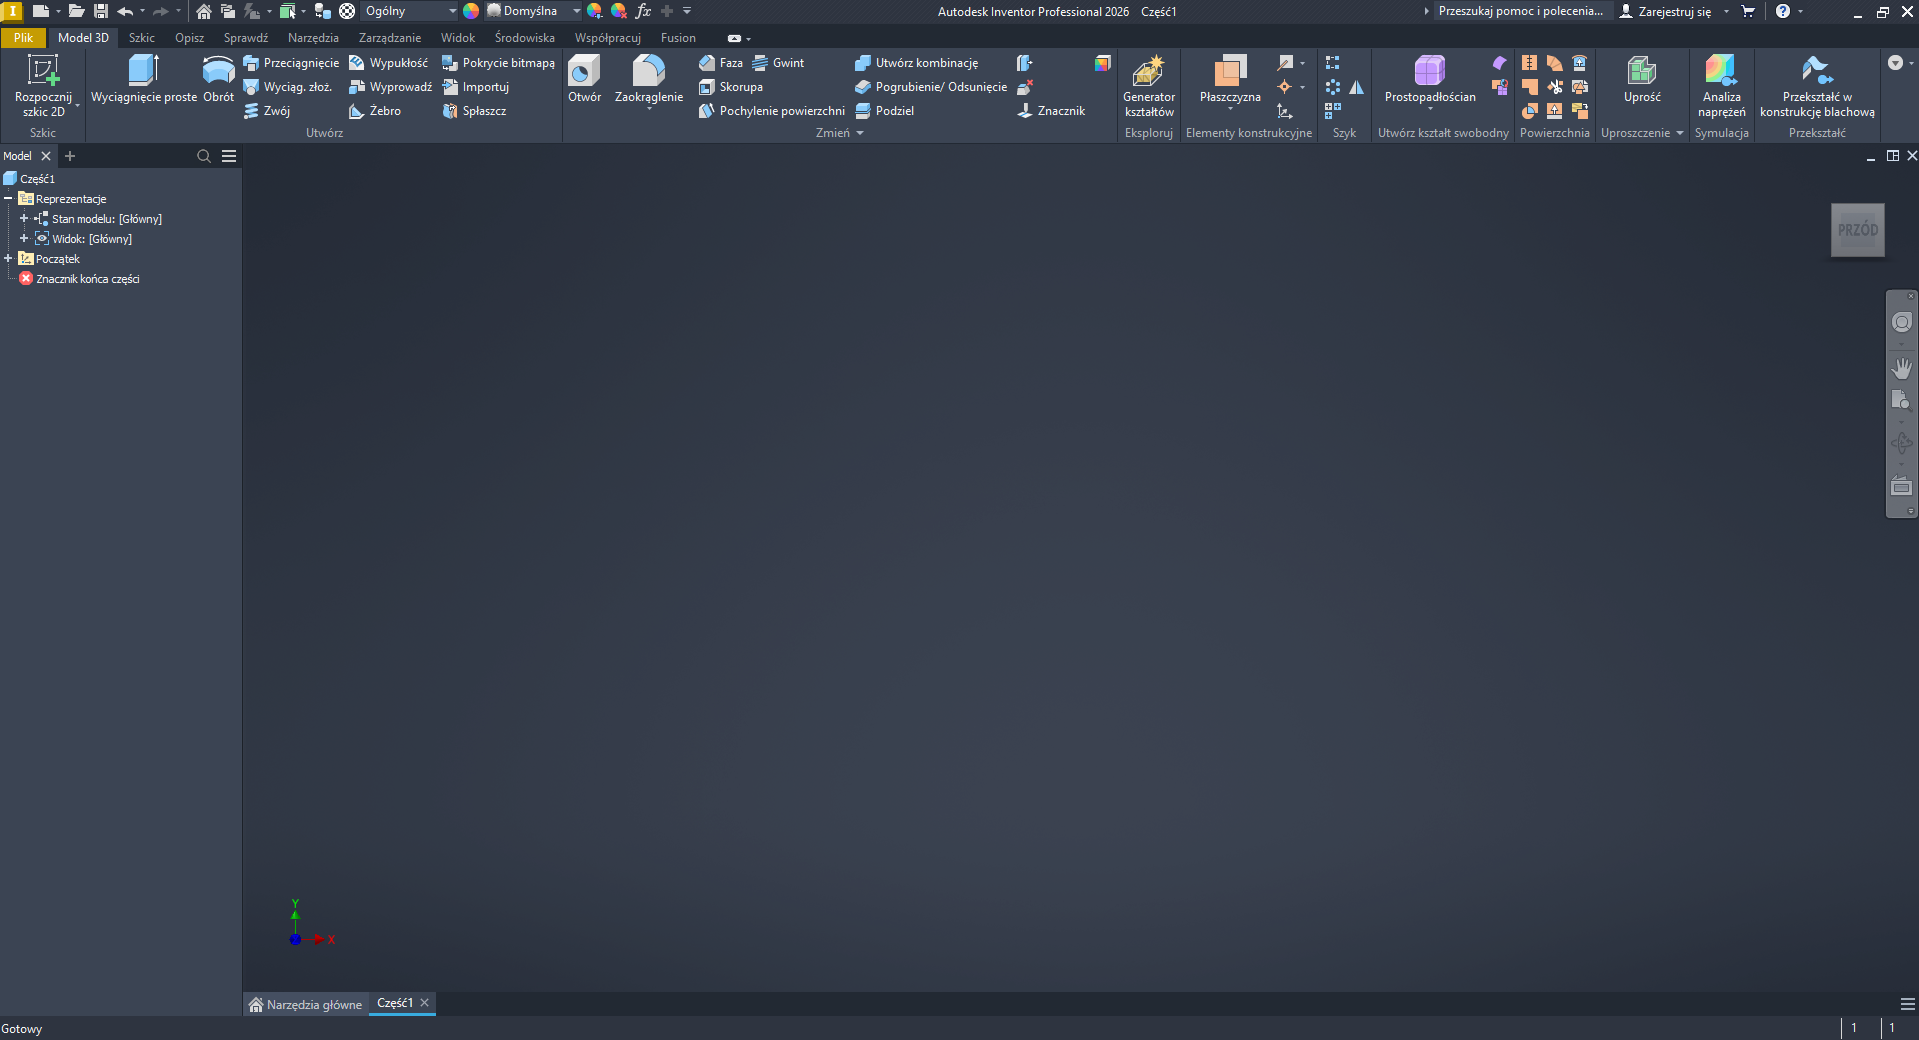Image resolution: width=1919 pixels, height=1040 pixels.
Task: Select the Prostopadłościan freeform box tool
Action: [1429, 71]
